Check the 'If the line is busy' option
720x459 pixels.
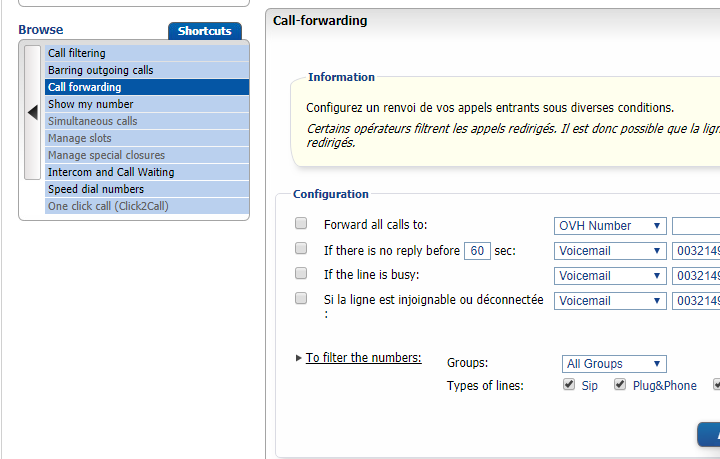(x=301, y=273)
